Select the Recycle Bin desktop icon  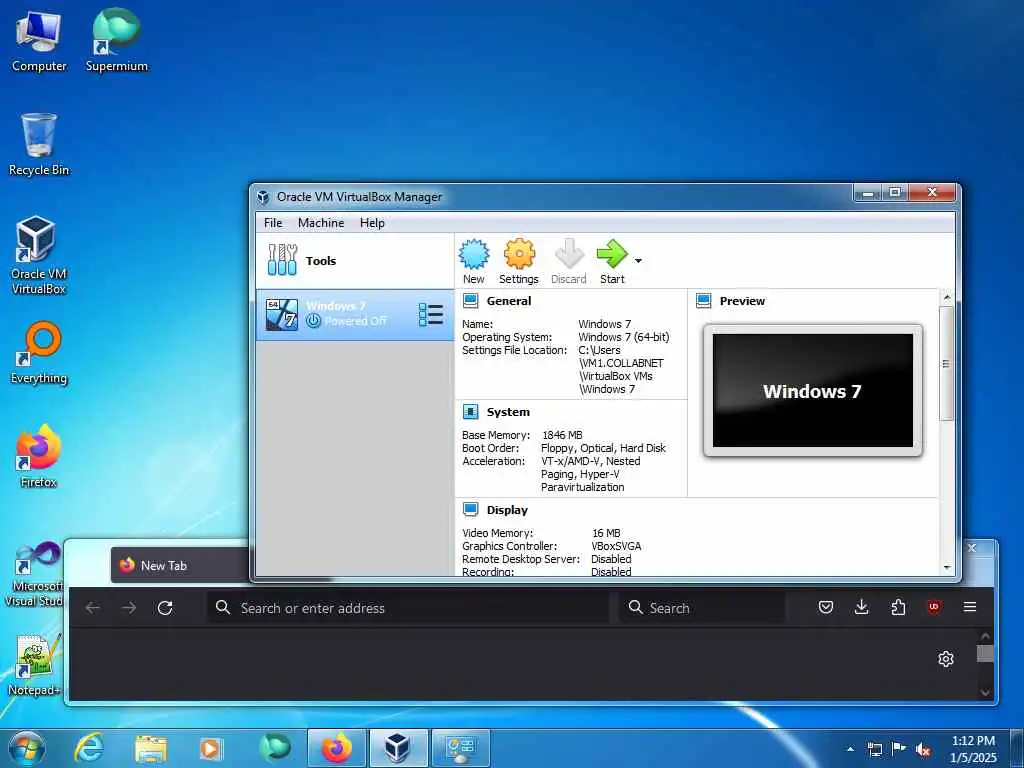click(39, 145)
